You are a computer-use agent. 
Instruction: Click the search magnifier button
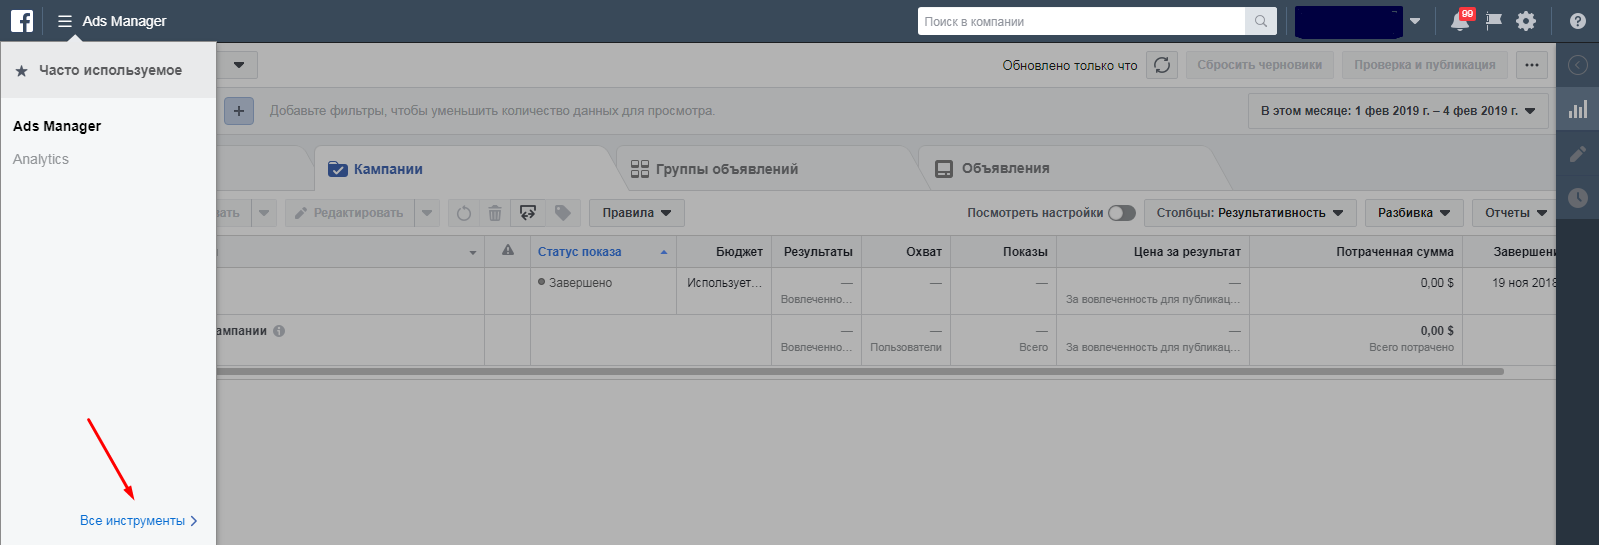tap(1260, 21)
